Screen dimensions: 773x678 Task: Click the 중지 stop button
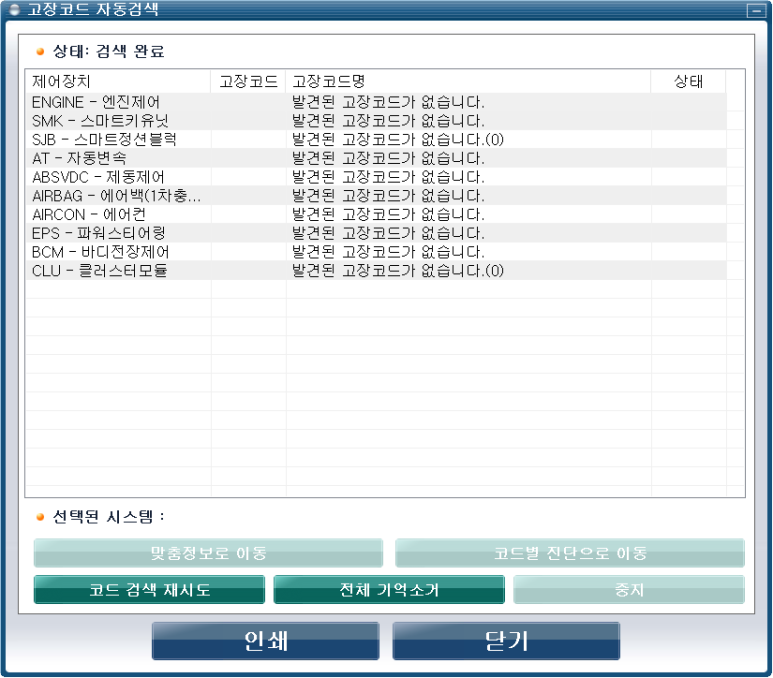(629, 589)
